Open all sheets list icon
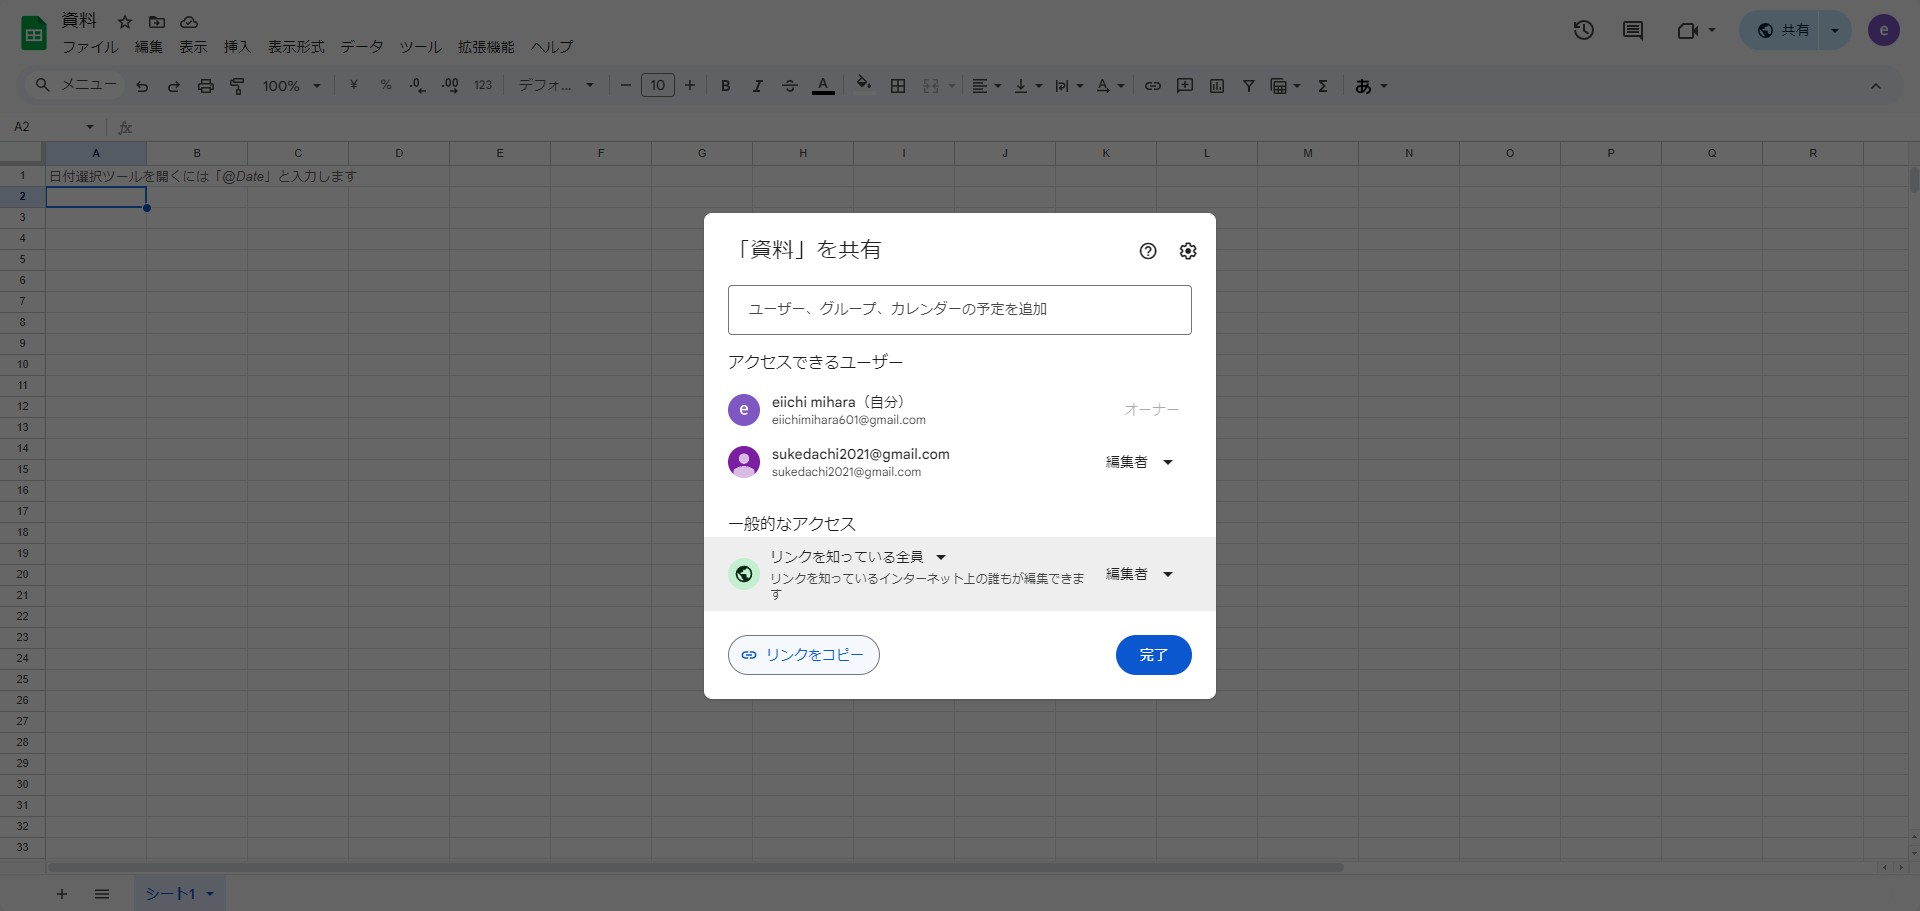This screenshot has width=1920, height=911. 102,894
